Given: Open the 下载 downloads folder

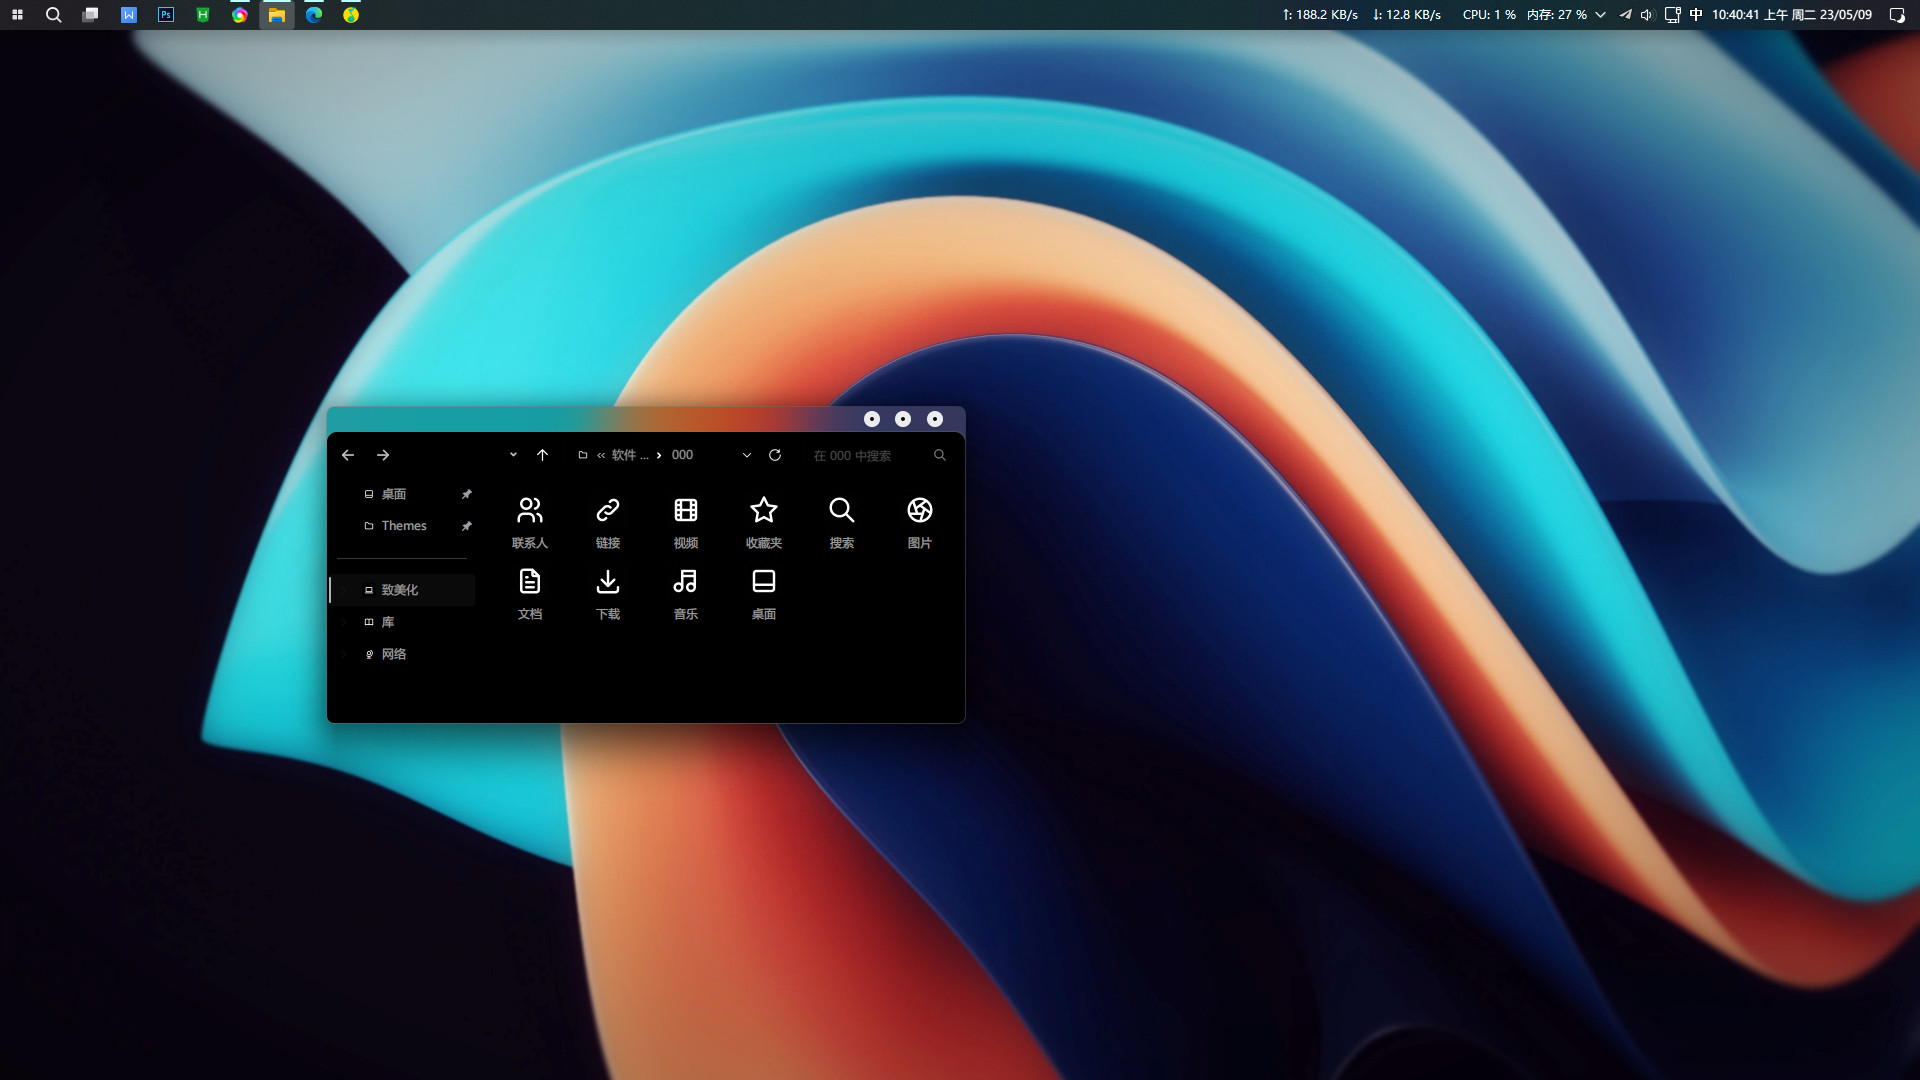Looking at the screenshot, I should [x=607, y=592].
